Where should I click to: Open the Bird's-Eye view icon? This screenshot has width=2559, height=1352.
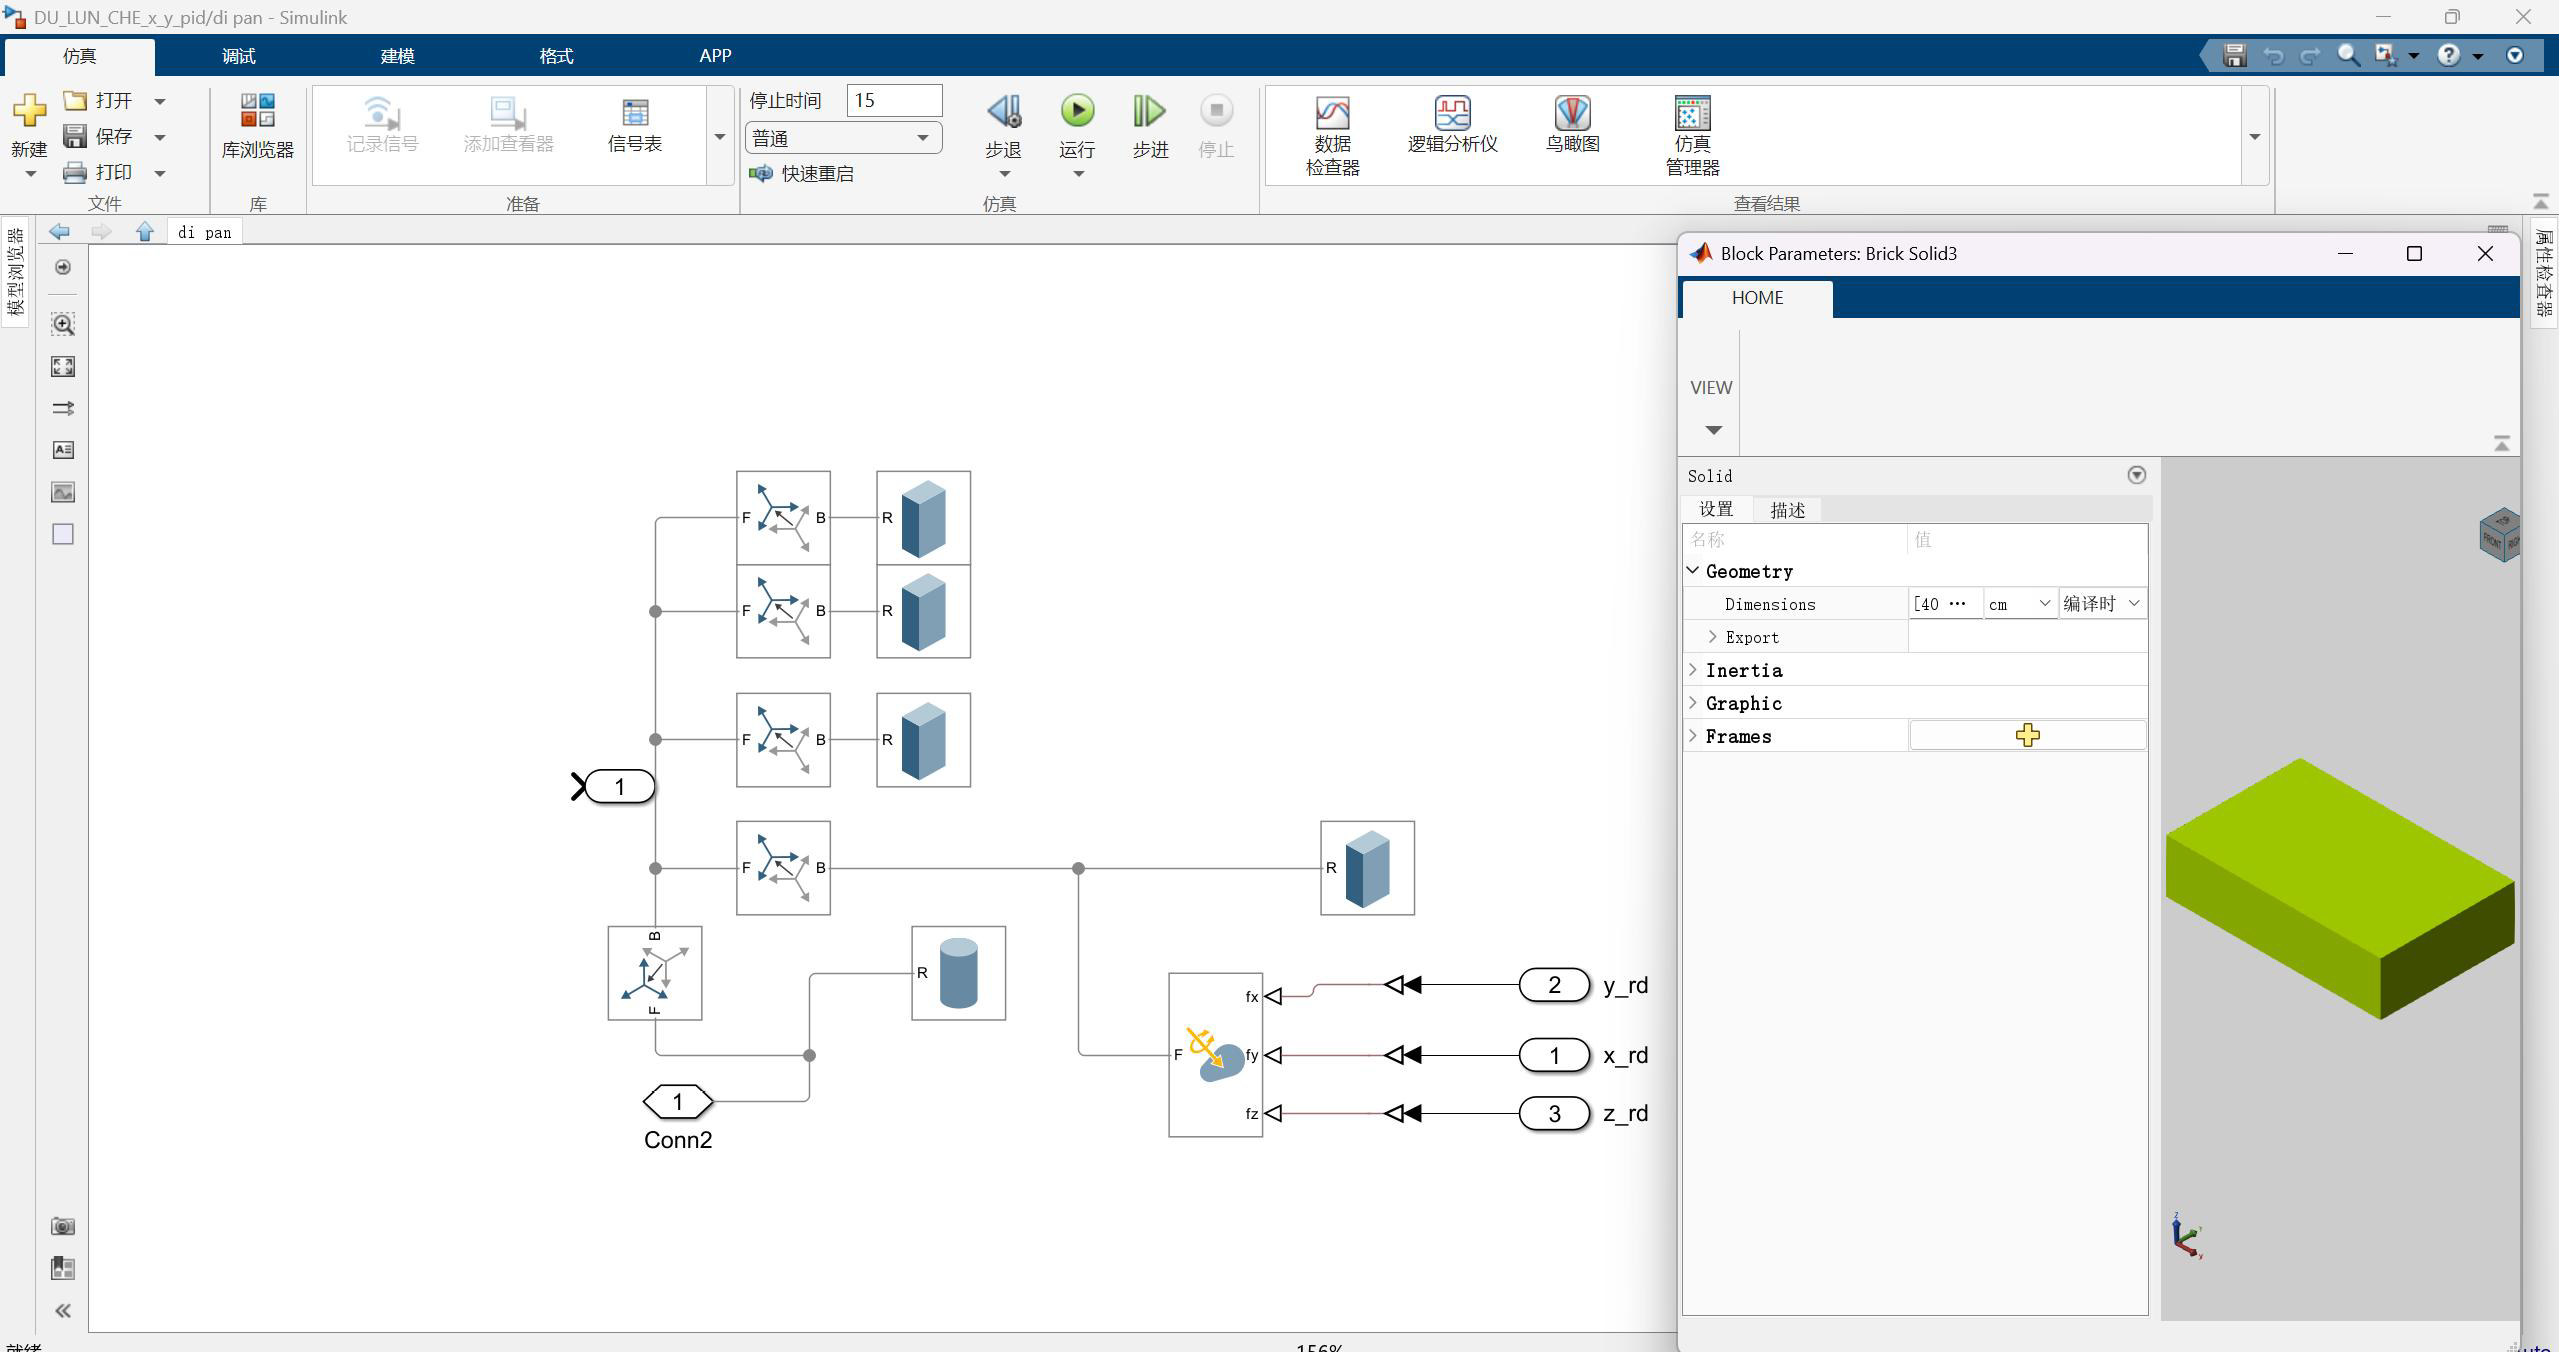pos(1572,113)
